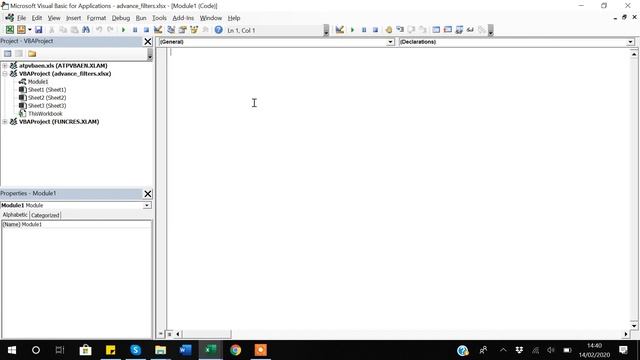Click Toggle Folders in Project panel

tap(32, 53)
